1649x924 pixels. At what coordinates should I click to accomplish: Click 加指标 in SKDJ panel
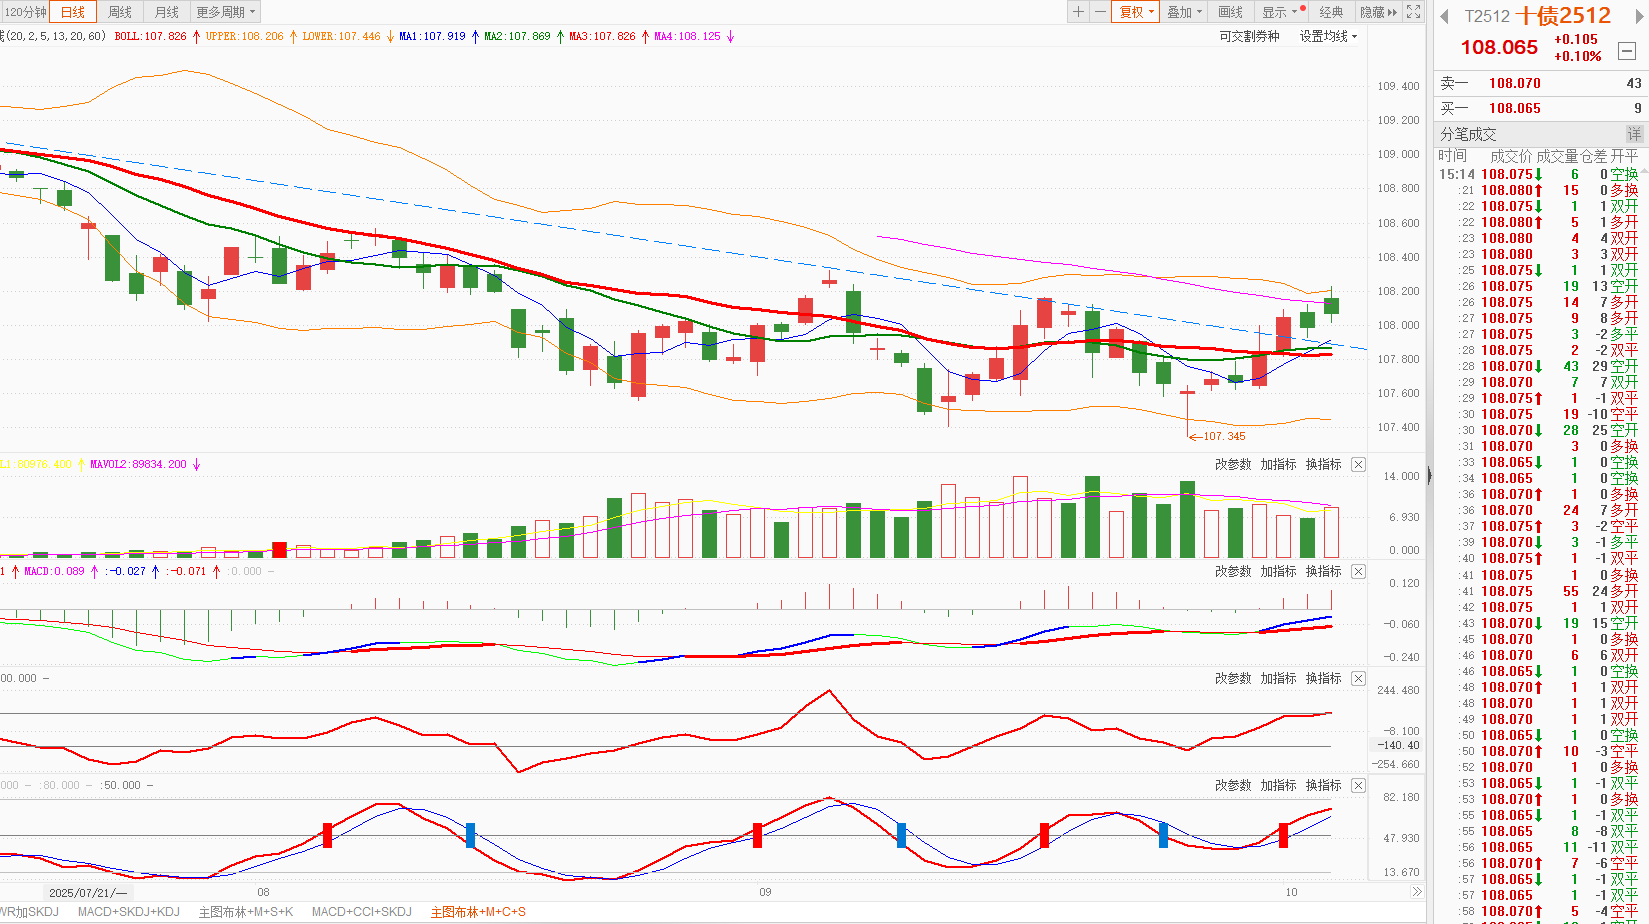pyautogui.click(x=1278, y=785)
